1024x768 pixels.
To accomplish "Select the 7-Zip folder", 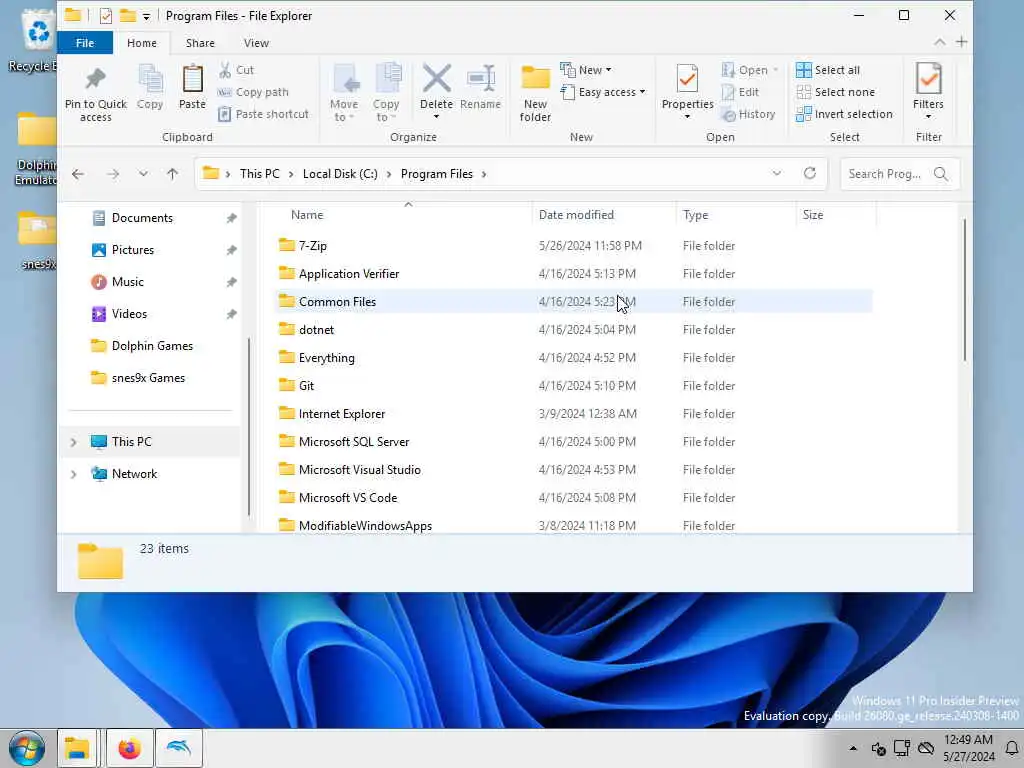I will (x=573, y=246).
